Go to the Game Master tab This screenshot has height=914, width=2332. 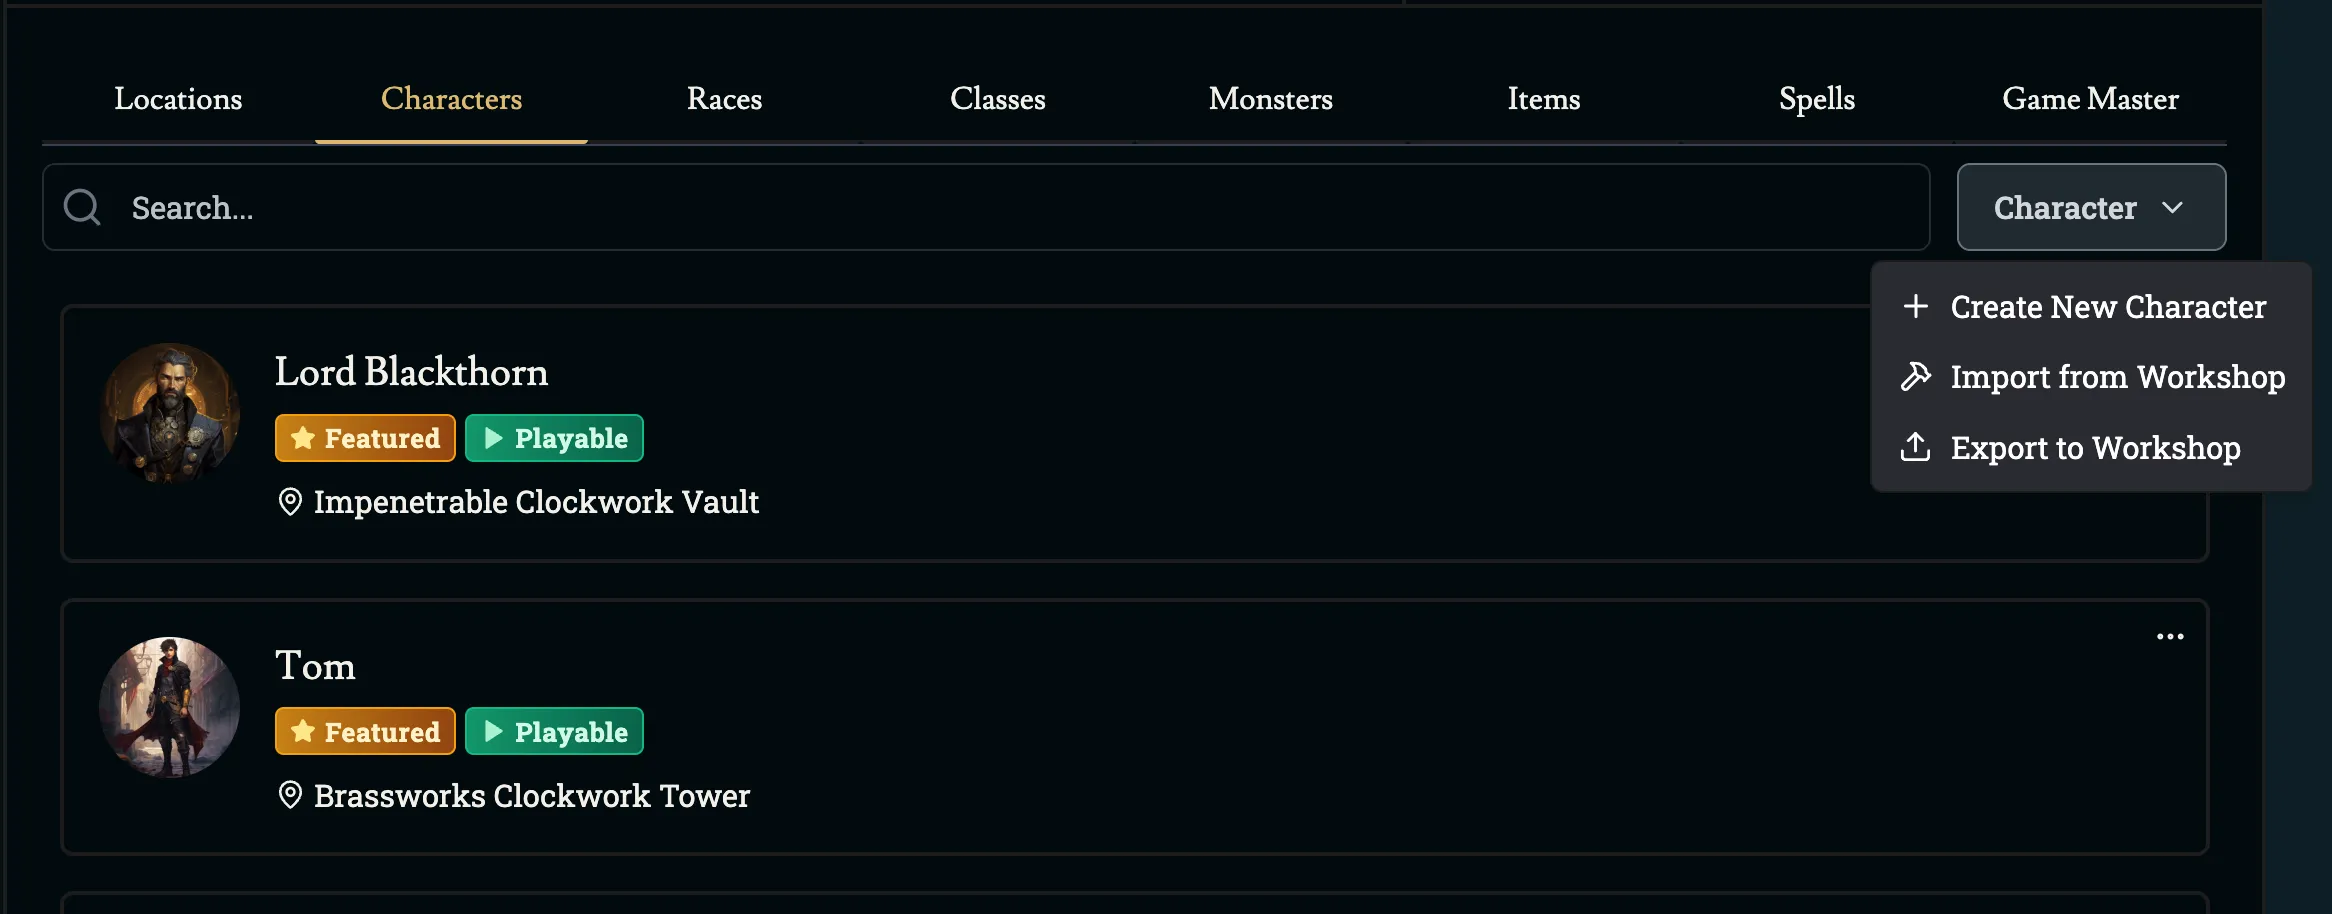[x=2090, y=99]
